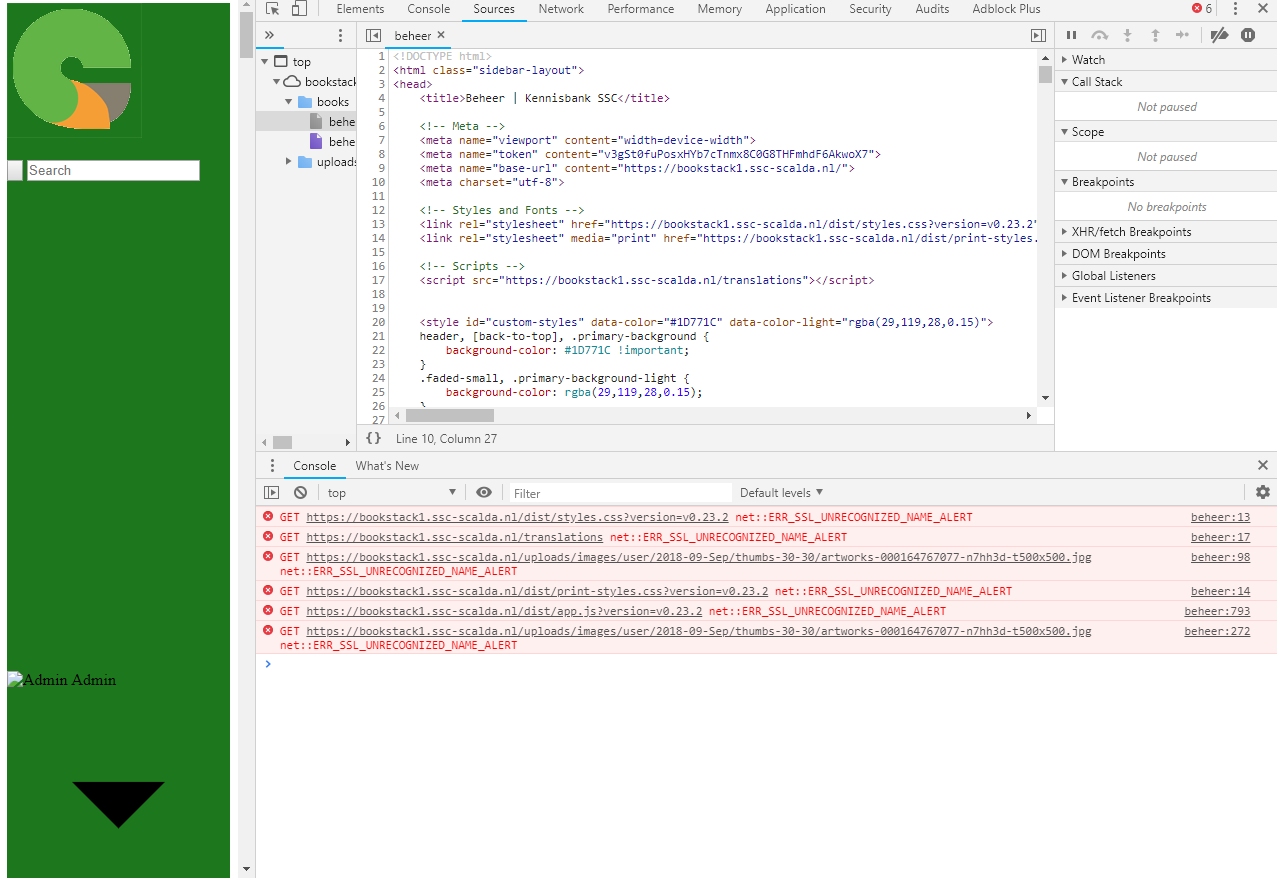Viewport: 1277px width, 878px height.
Task: Click the green logo on the page
Action: pyautogui.click(x=74, y=70)
